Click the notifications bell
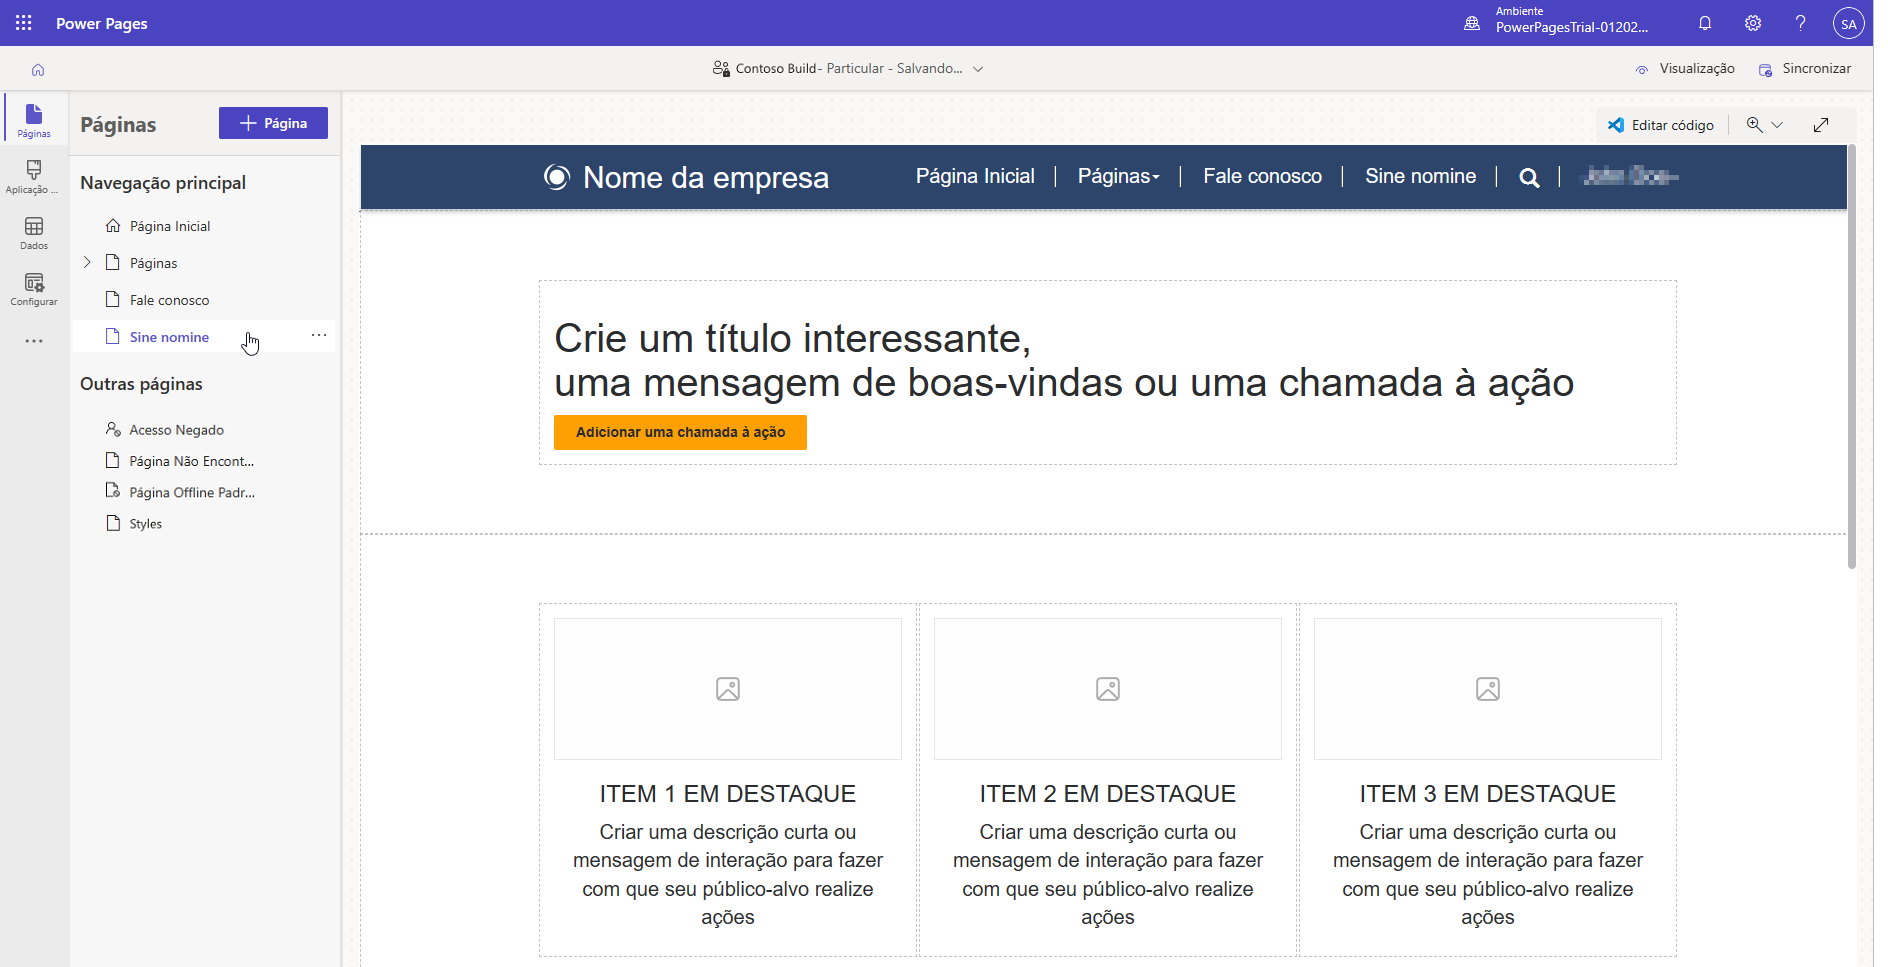 click(x=1705, y=23)
